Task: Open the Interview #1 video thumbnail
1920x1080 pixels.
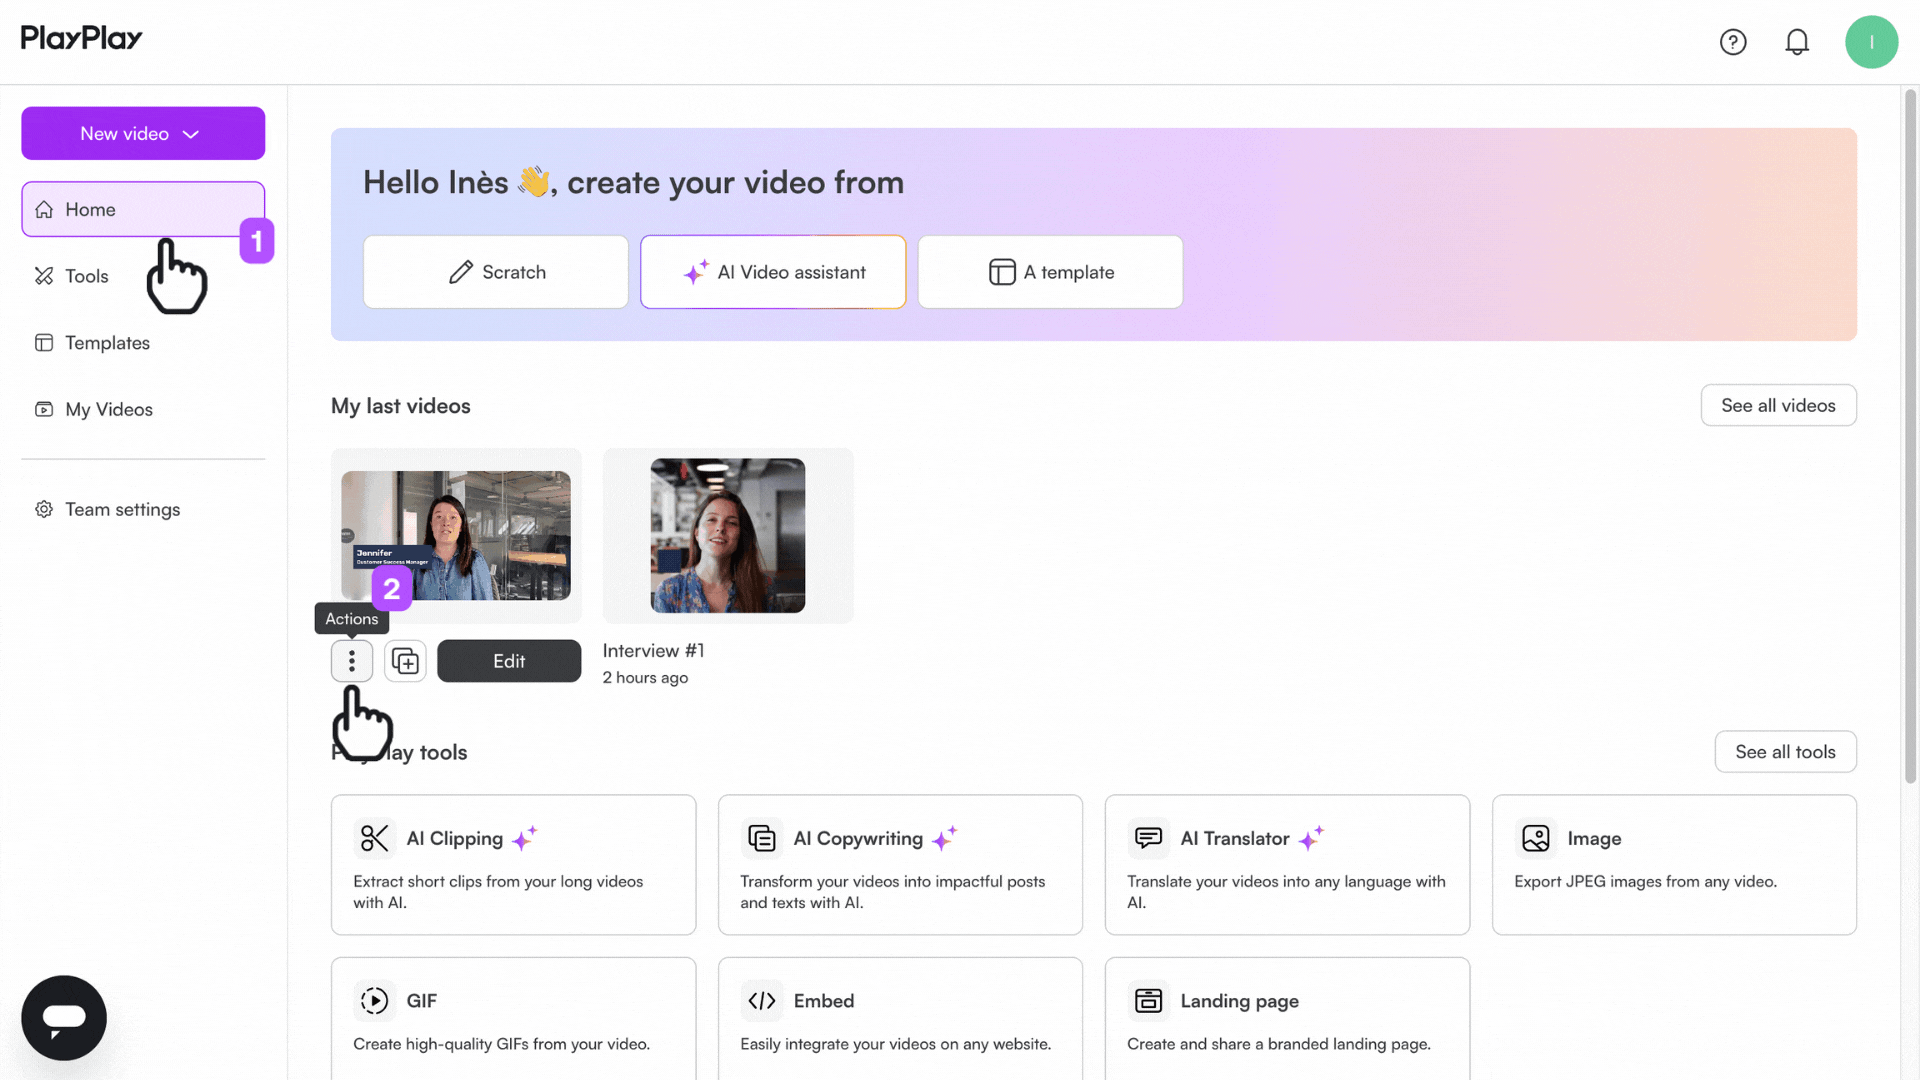Action: pyautogui.click(x=728, y=536)
